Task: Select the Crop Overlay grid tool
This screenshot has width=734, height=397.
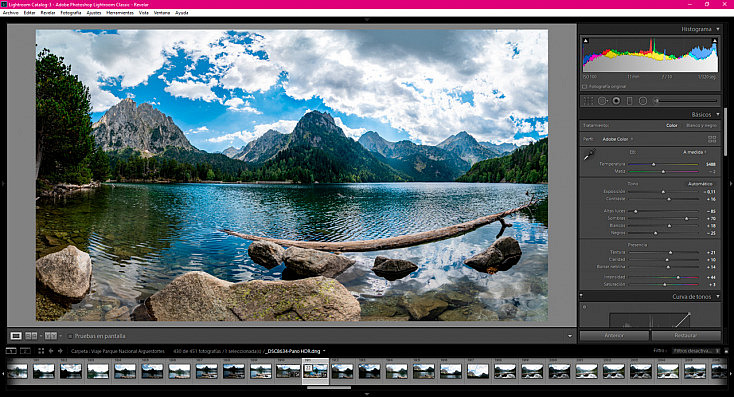Action: coord(588,101)
